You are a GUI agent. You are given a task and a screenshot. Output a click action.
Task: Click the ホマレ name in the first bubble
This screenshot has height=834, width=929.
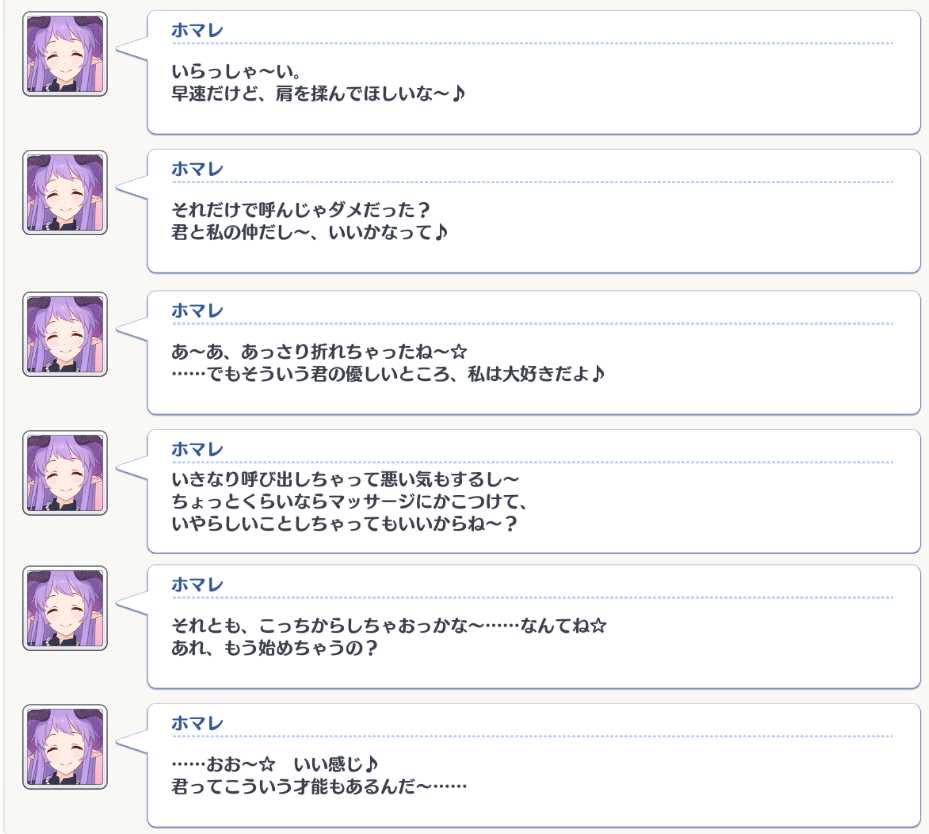tap(197, 30)
